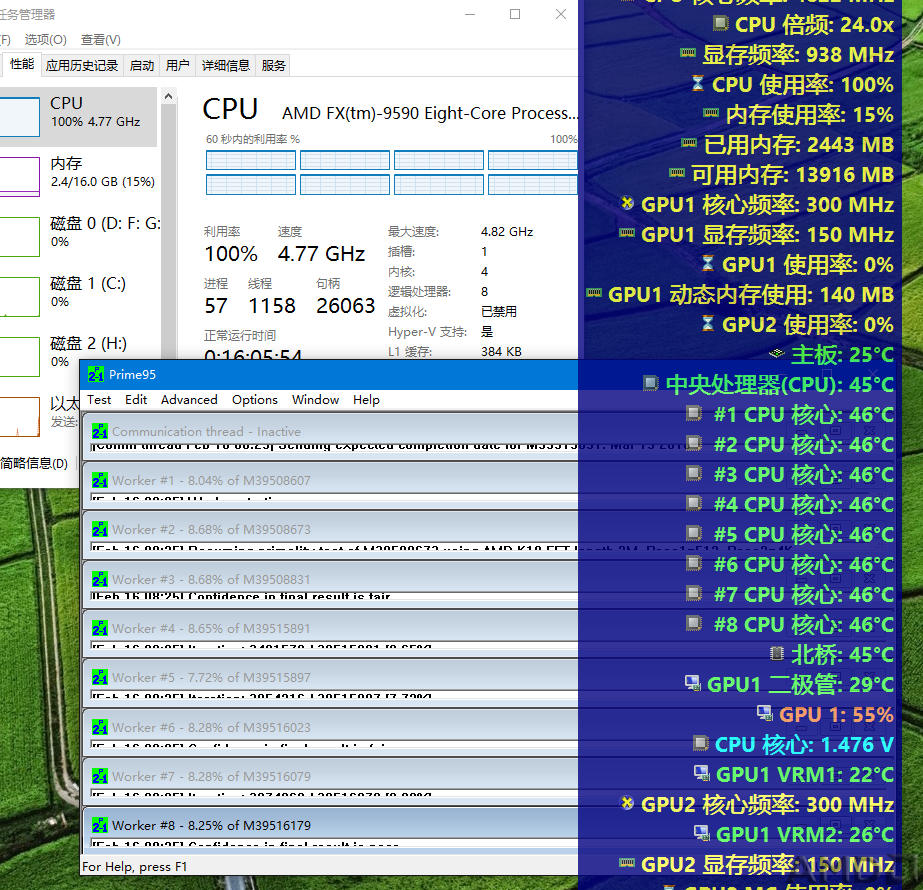Click the Worker #5 window icon

tap(99, 678)
